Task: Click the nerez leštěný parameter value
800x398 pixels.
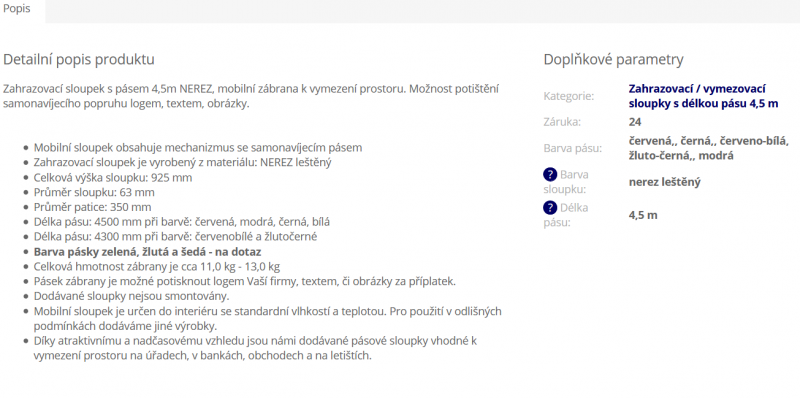Action: coord(664,182)
